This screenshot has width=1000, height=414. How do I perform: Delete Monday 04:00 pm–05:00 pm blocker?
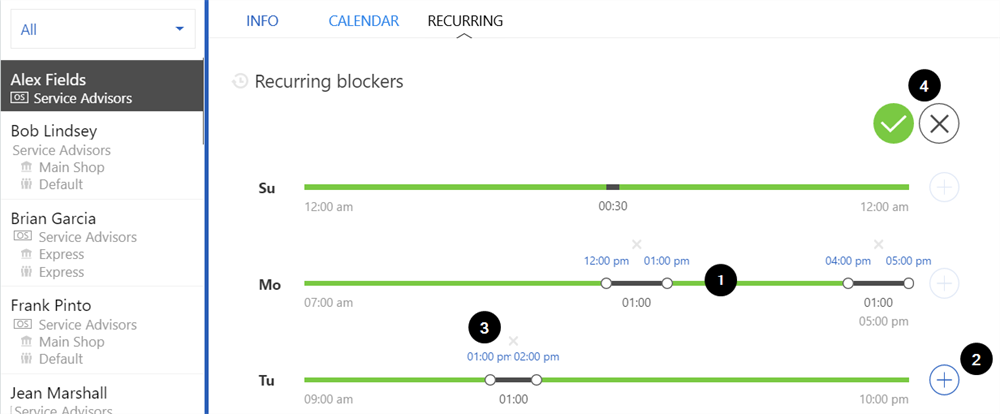point(878,244)
